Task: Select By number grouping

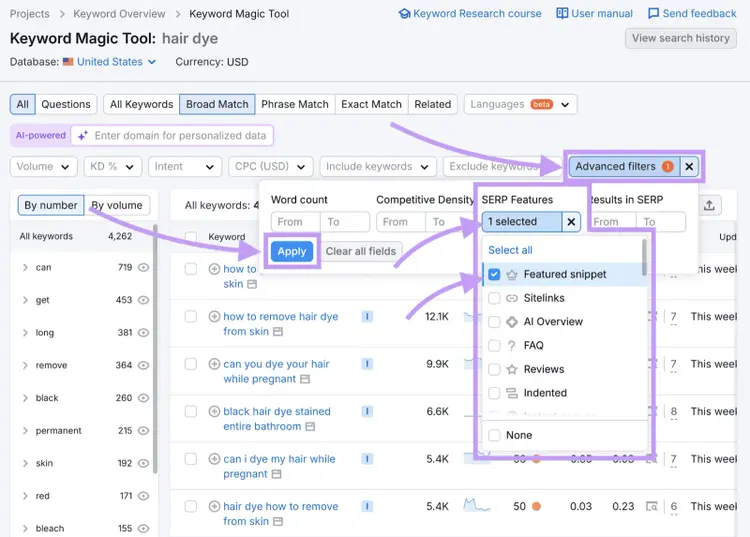Action: pyautogui.click(x=51, y=205)
